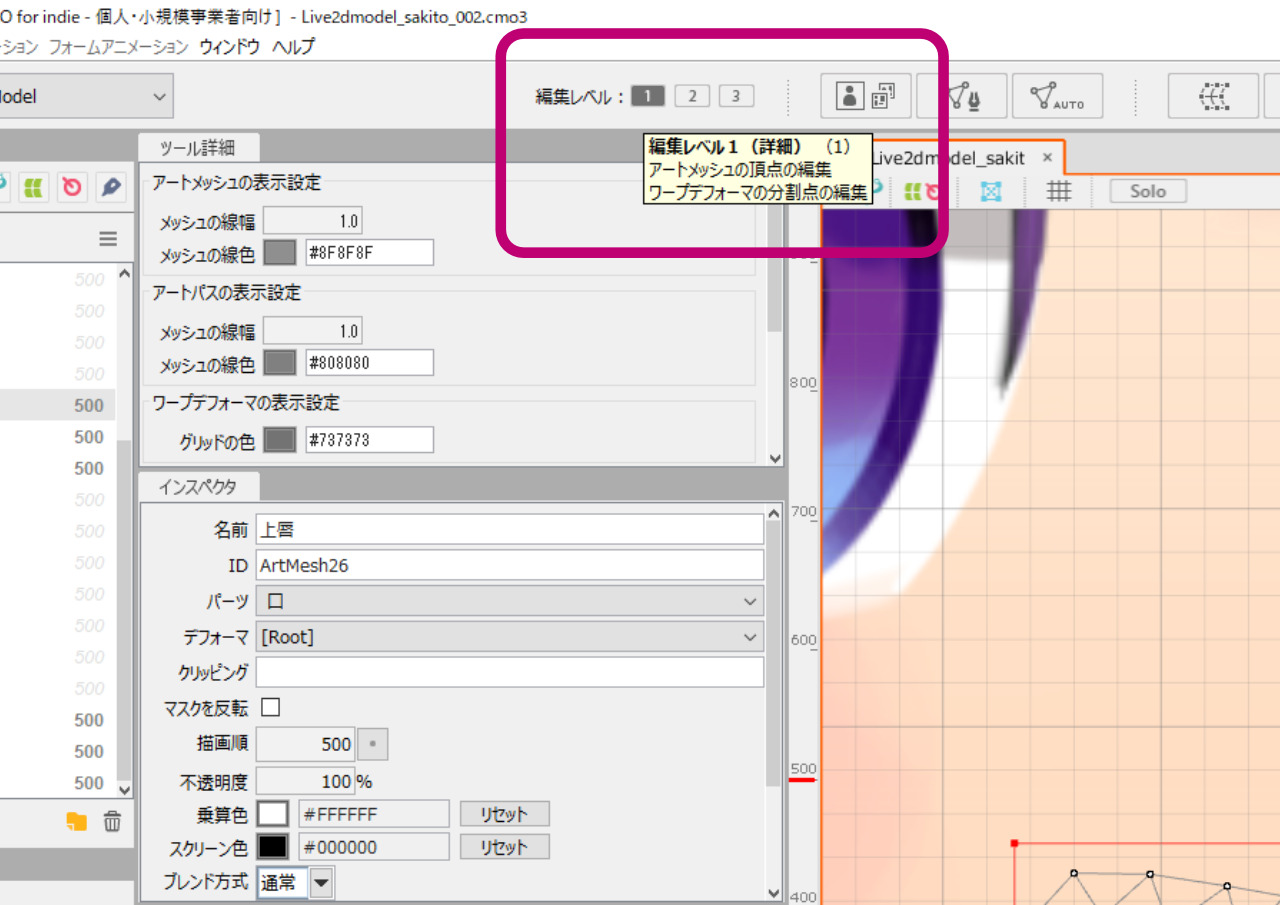
Task: Toggle the grid display icon in canvas toolbar
Action: (x=1059, y=191)
